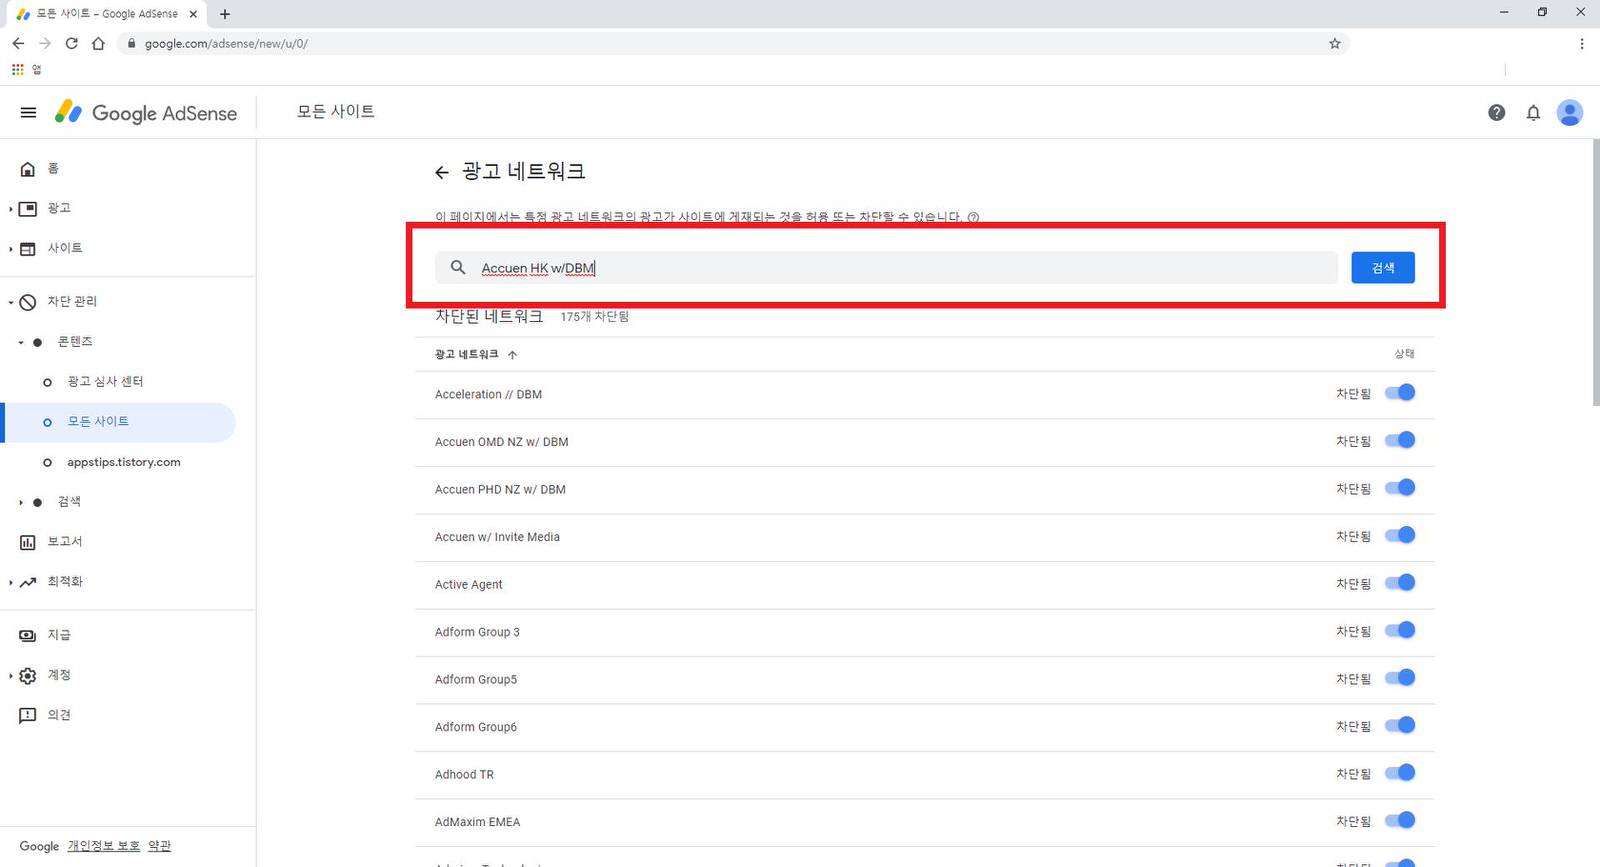This screenshot has height=867, width=1600.
Task: Click the 175개 차단됨 count text
Action: pyautogui.click(x=595, y=317)
